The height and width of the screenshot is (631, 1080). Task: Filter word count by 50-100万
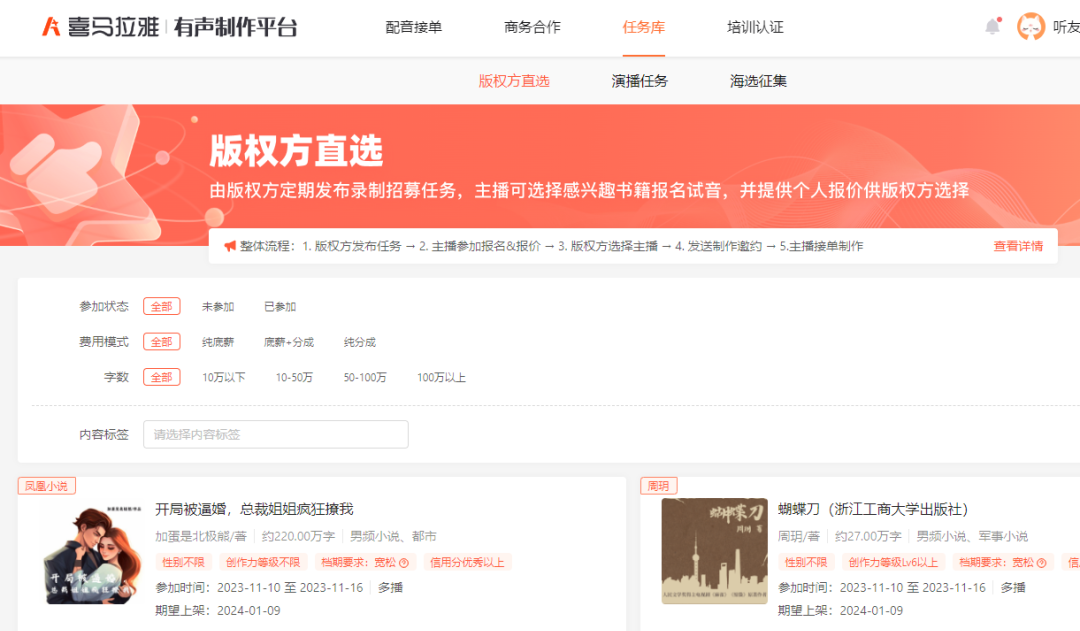pyautogui.click(x=365, y=377)
